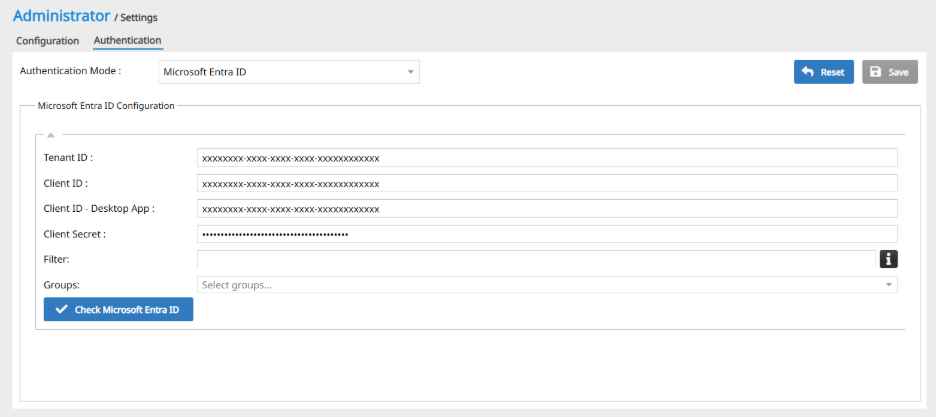Focus the Tenant ID input field
The image size is (936, 417).
click(x=547, y=158)
